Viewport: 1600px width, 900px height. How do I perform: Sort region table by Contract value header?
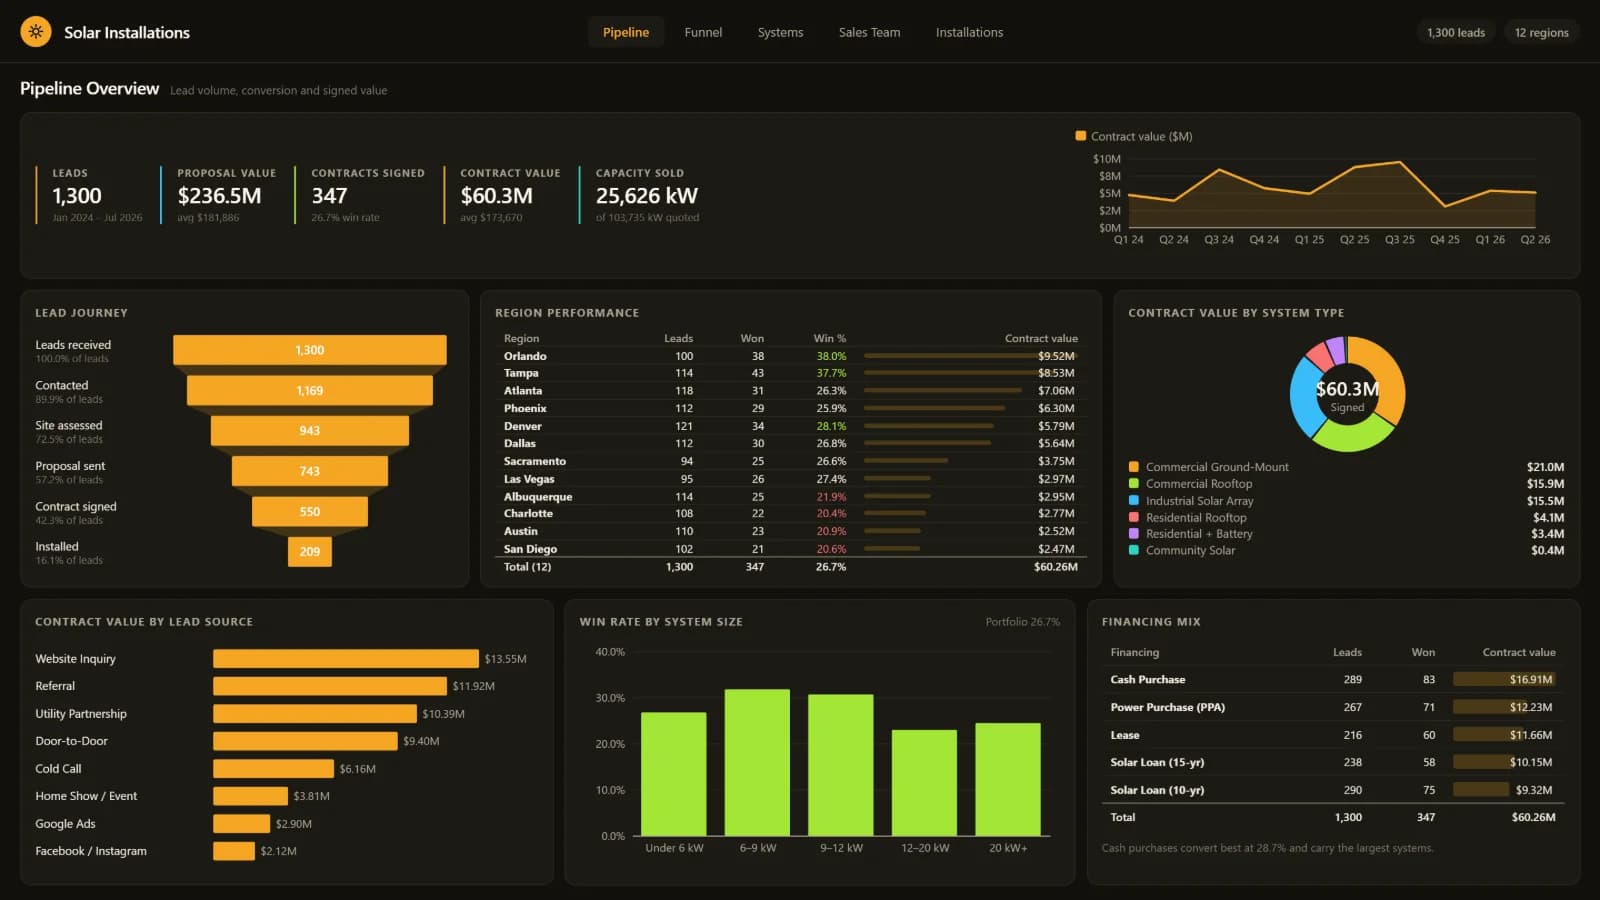1041,338
